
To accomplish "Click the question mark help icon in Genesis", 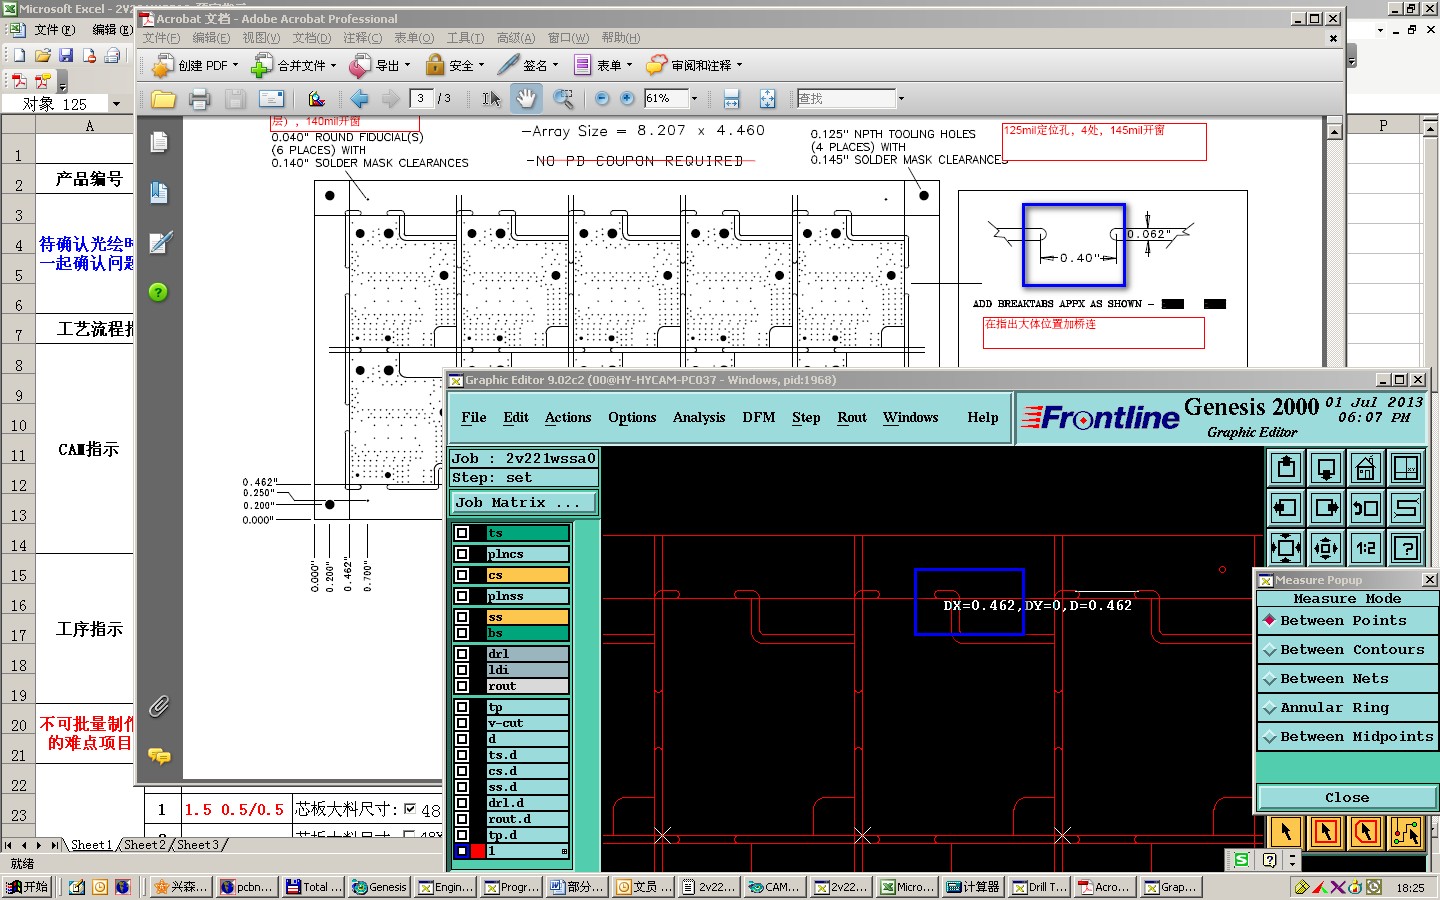I will coord(1406,548).
